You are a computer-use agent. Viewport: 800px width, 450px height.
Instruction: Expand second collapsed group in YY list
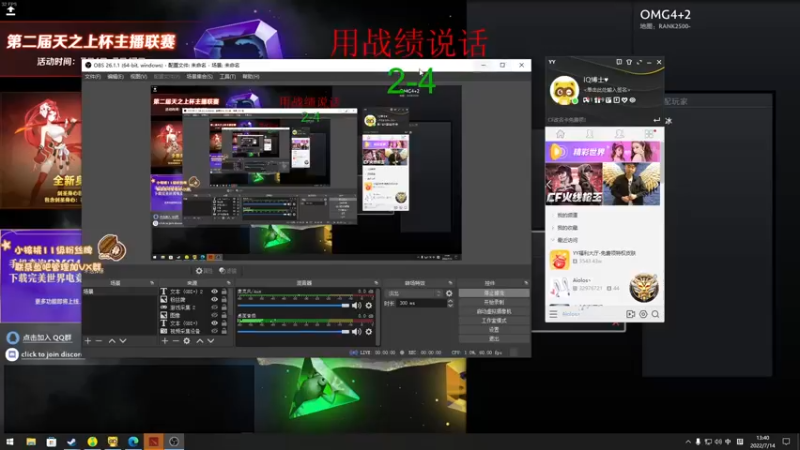pos(553,228)
